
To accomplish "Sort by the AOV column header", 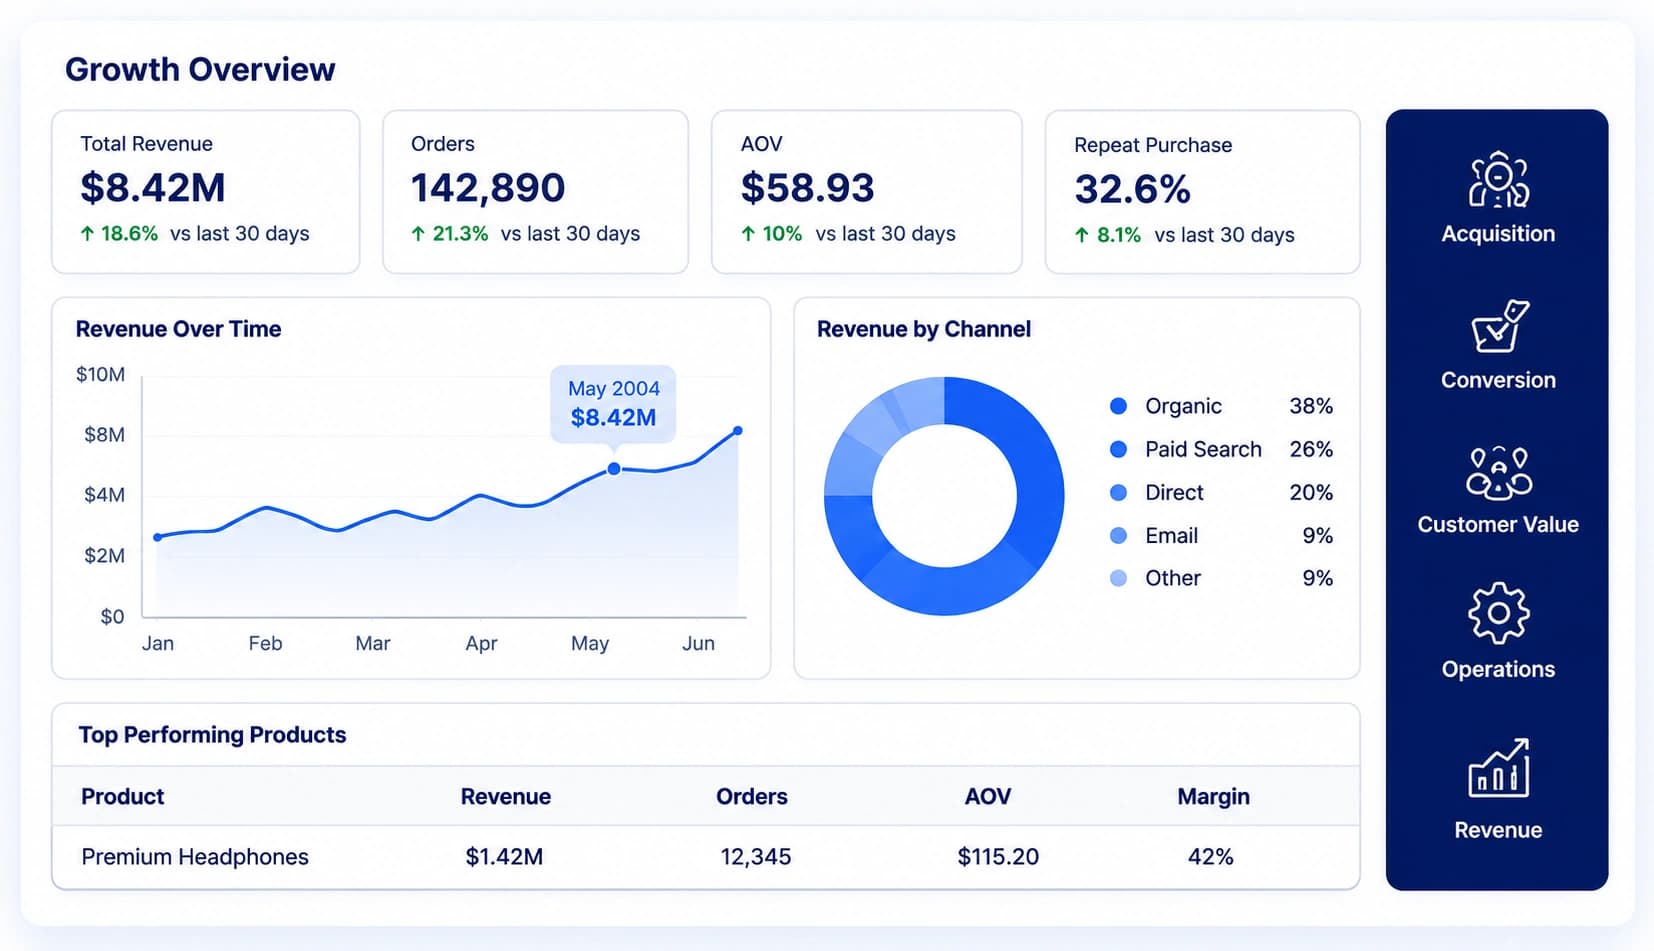I will (x=988, y=796).
